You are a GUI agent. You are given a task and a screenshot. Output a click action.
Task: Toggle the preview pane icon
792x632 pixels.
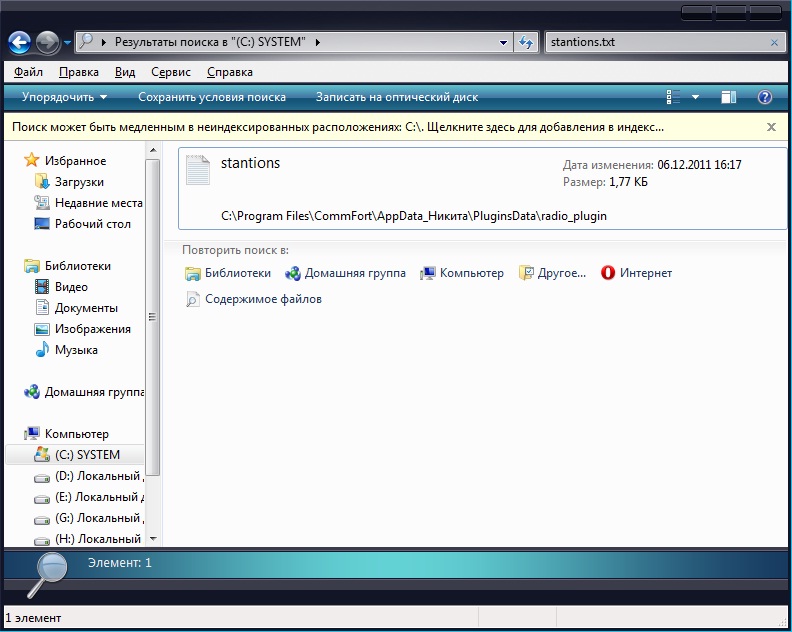click(729, 97)
